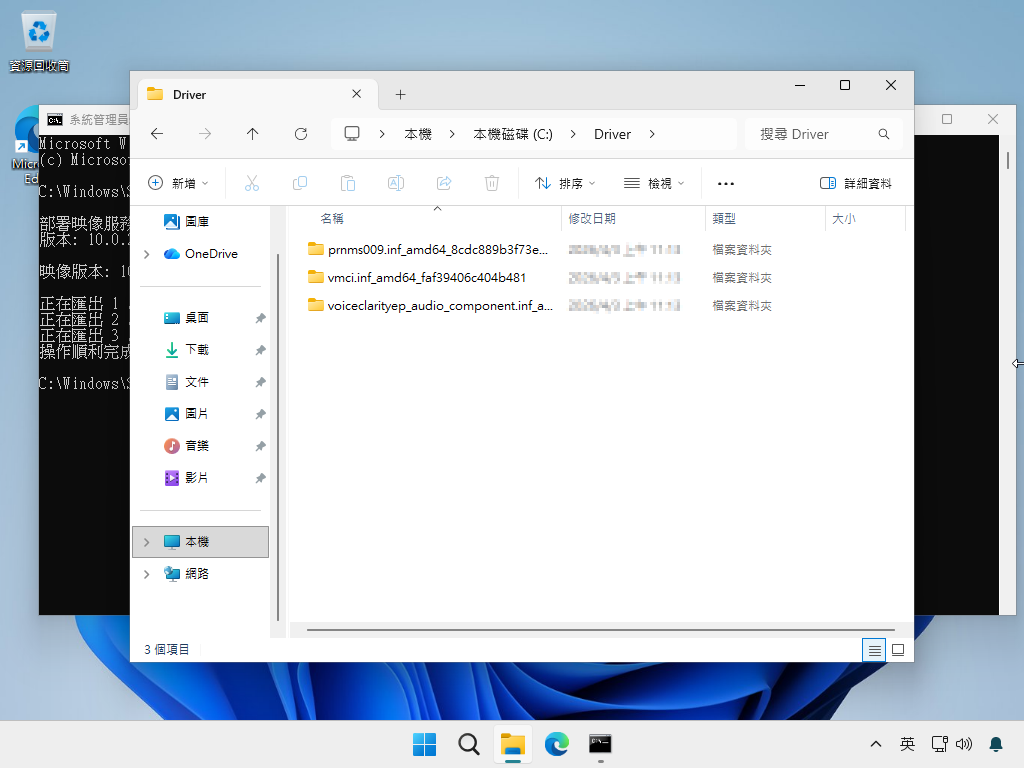Click the Delete icon on the toolbar
Screen dimensions: 1024x768
(490, 183)
